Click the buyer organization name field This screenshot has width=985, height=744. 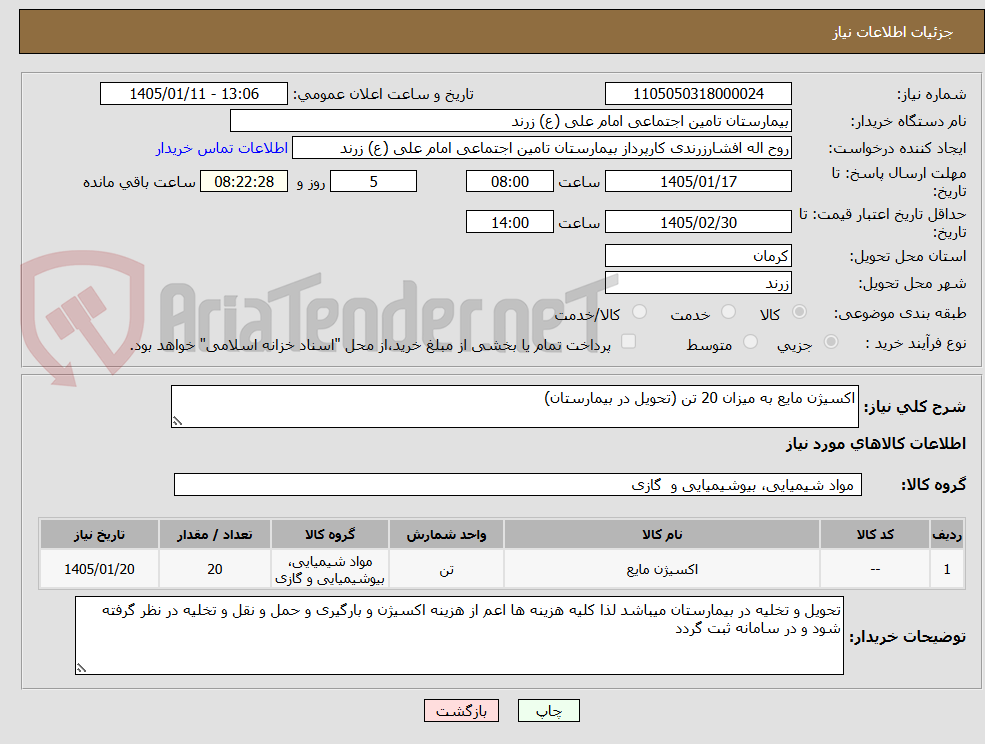[x=511, y=121]
